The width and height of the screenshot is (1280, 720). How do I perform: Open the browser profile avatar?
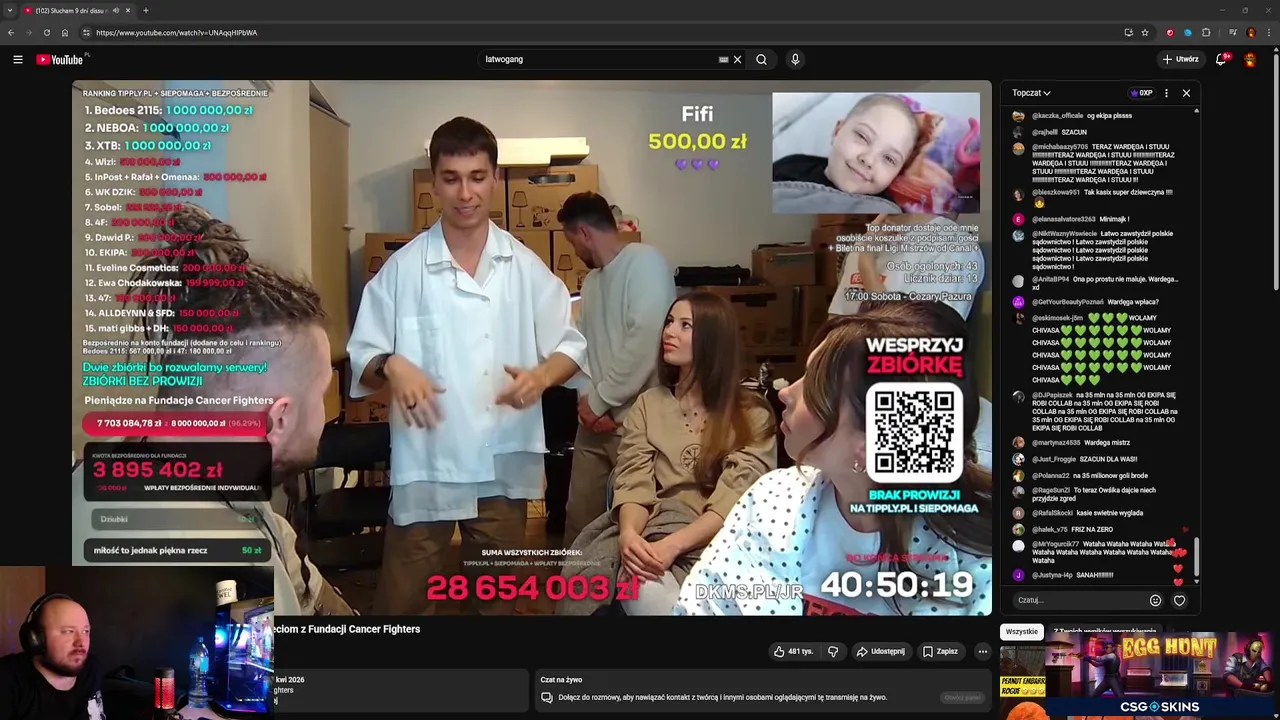pyautogui.click(x=1250, y=33)
